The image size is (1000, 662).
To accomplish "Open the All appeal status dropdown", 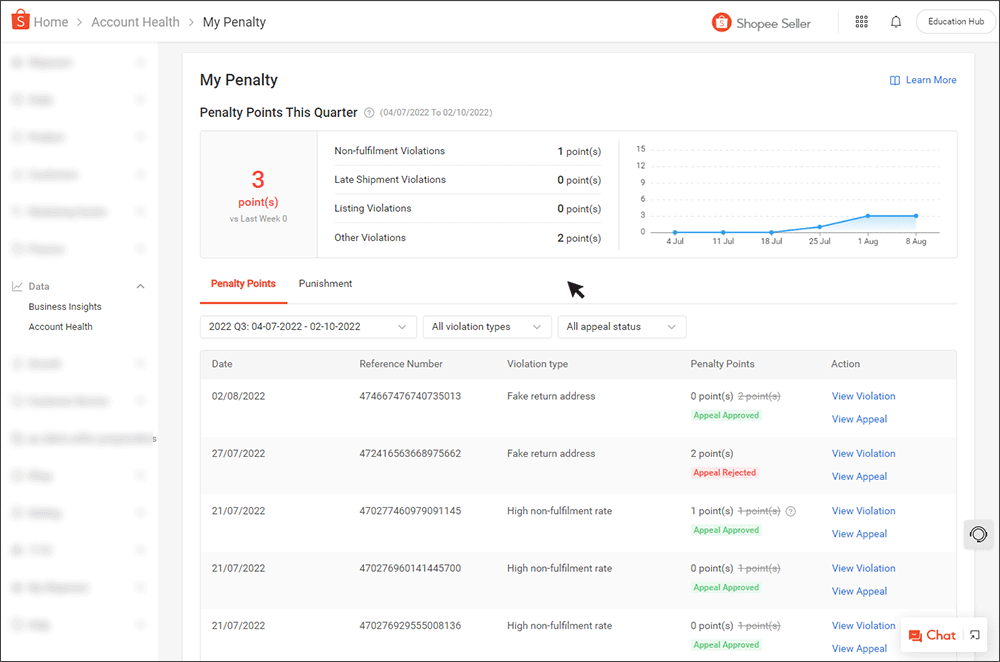I will pos(622,327).
